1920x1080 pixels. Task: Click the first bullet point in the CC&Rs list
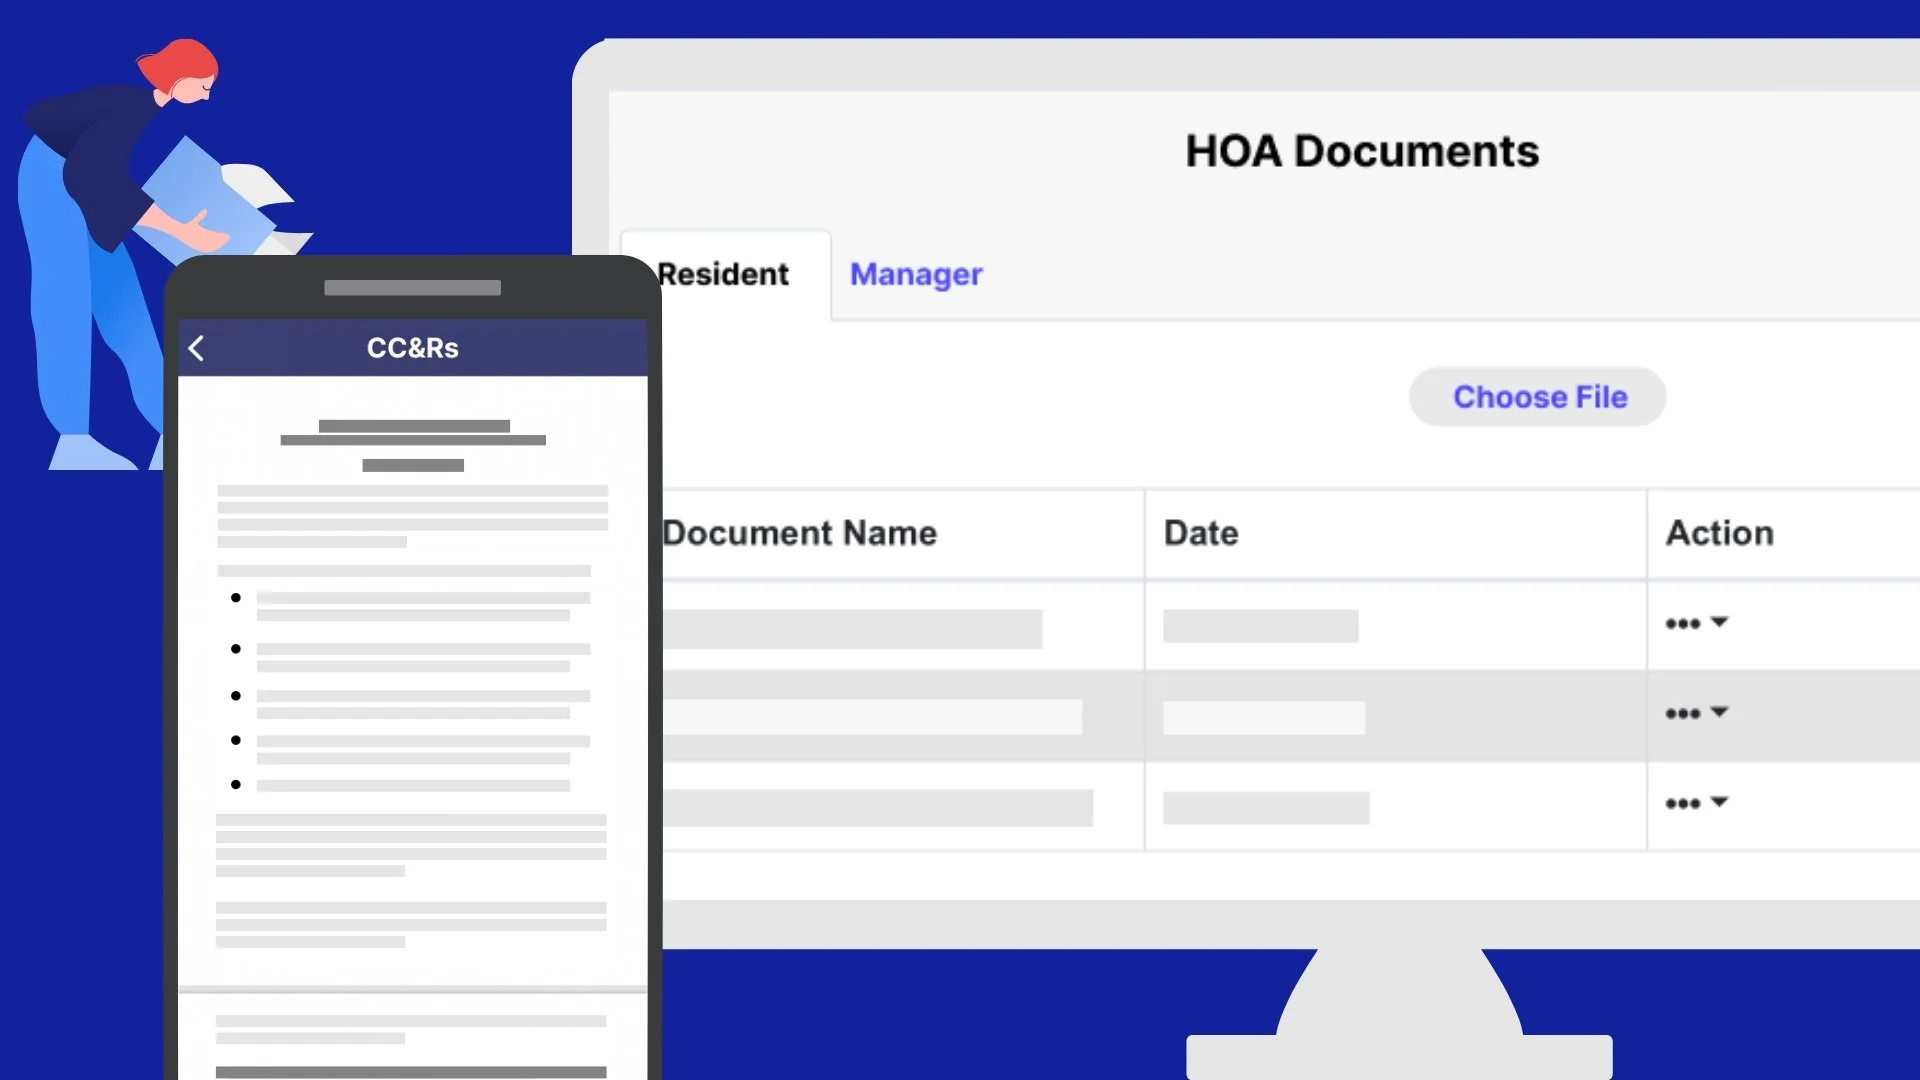point(236,597)
